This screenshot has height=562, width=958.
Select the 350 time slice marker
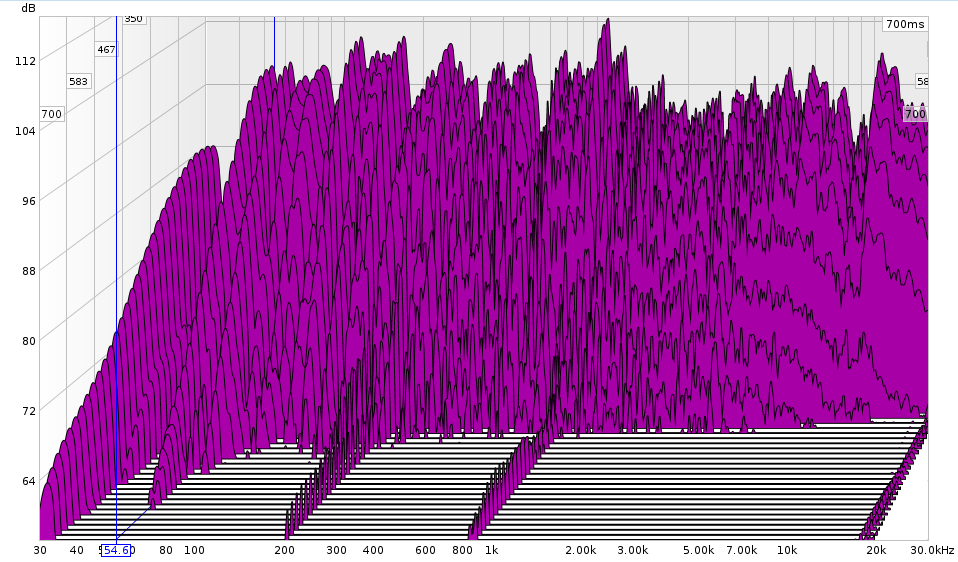pyautogui.click(x=133, y=18)
